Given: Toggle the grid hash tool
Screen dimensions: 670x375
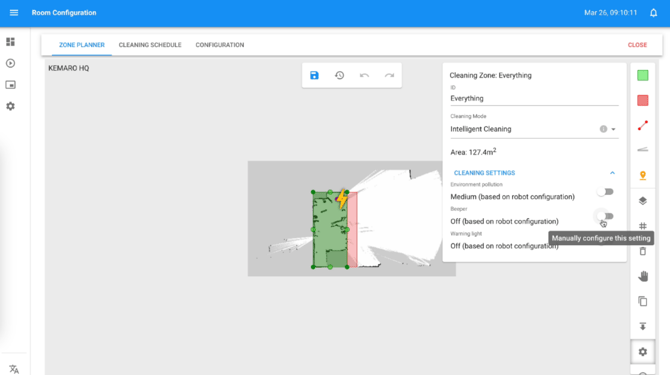Looking at the screenshot, I should tap(643, 226).
